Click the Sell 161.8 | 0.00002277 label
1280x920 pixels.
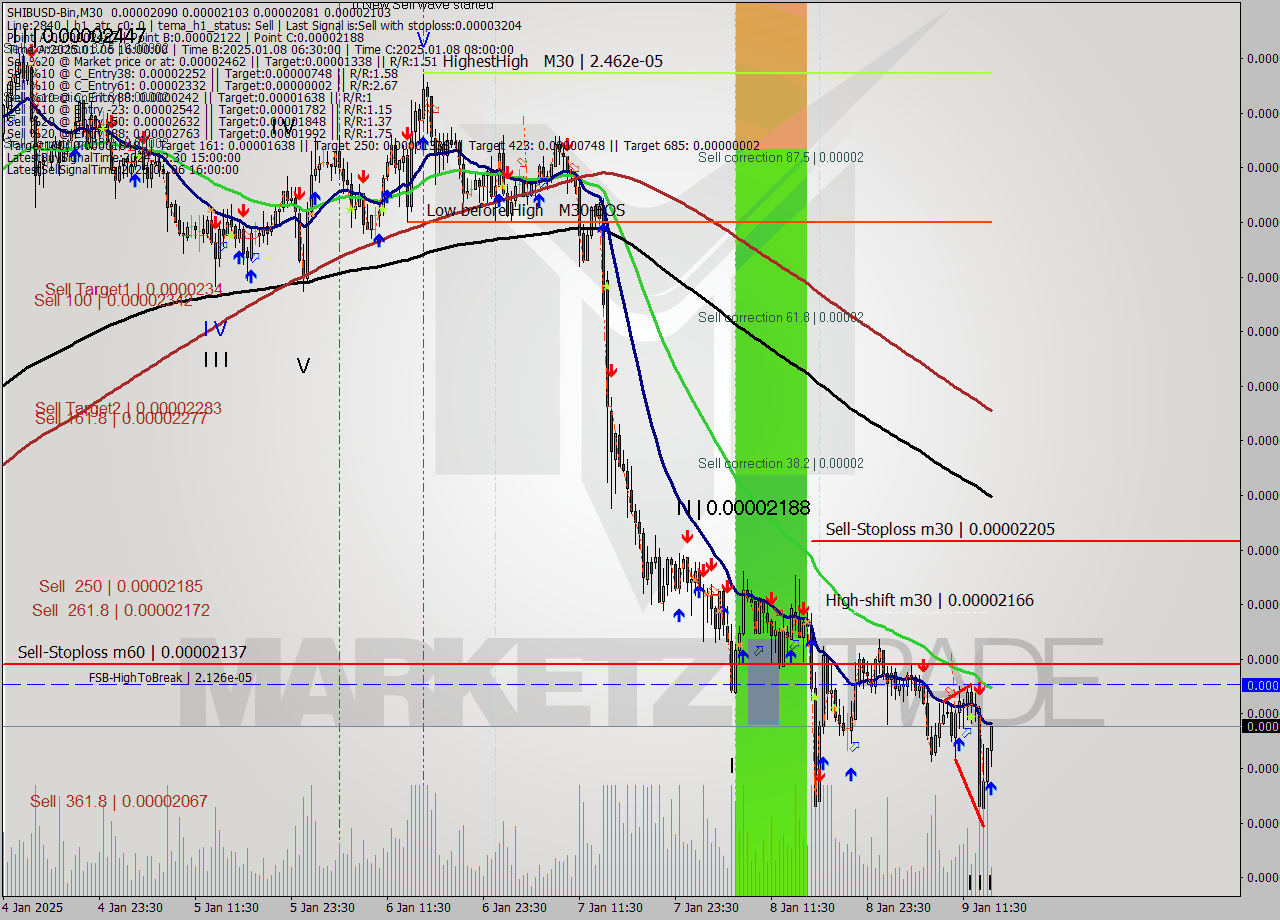121,418
